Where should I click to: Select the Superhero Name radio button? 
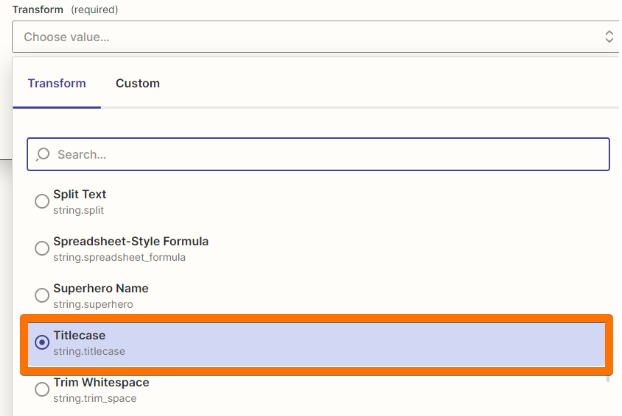pyautogui.click(x=42, y=295)
